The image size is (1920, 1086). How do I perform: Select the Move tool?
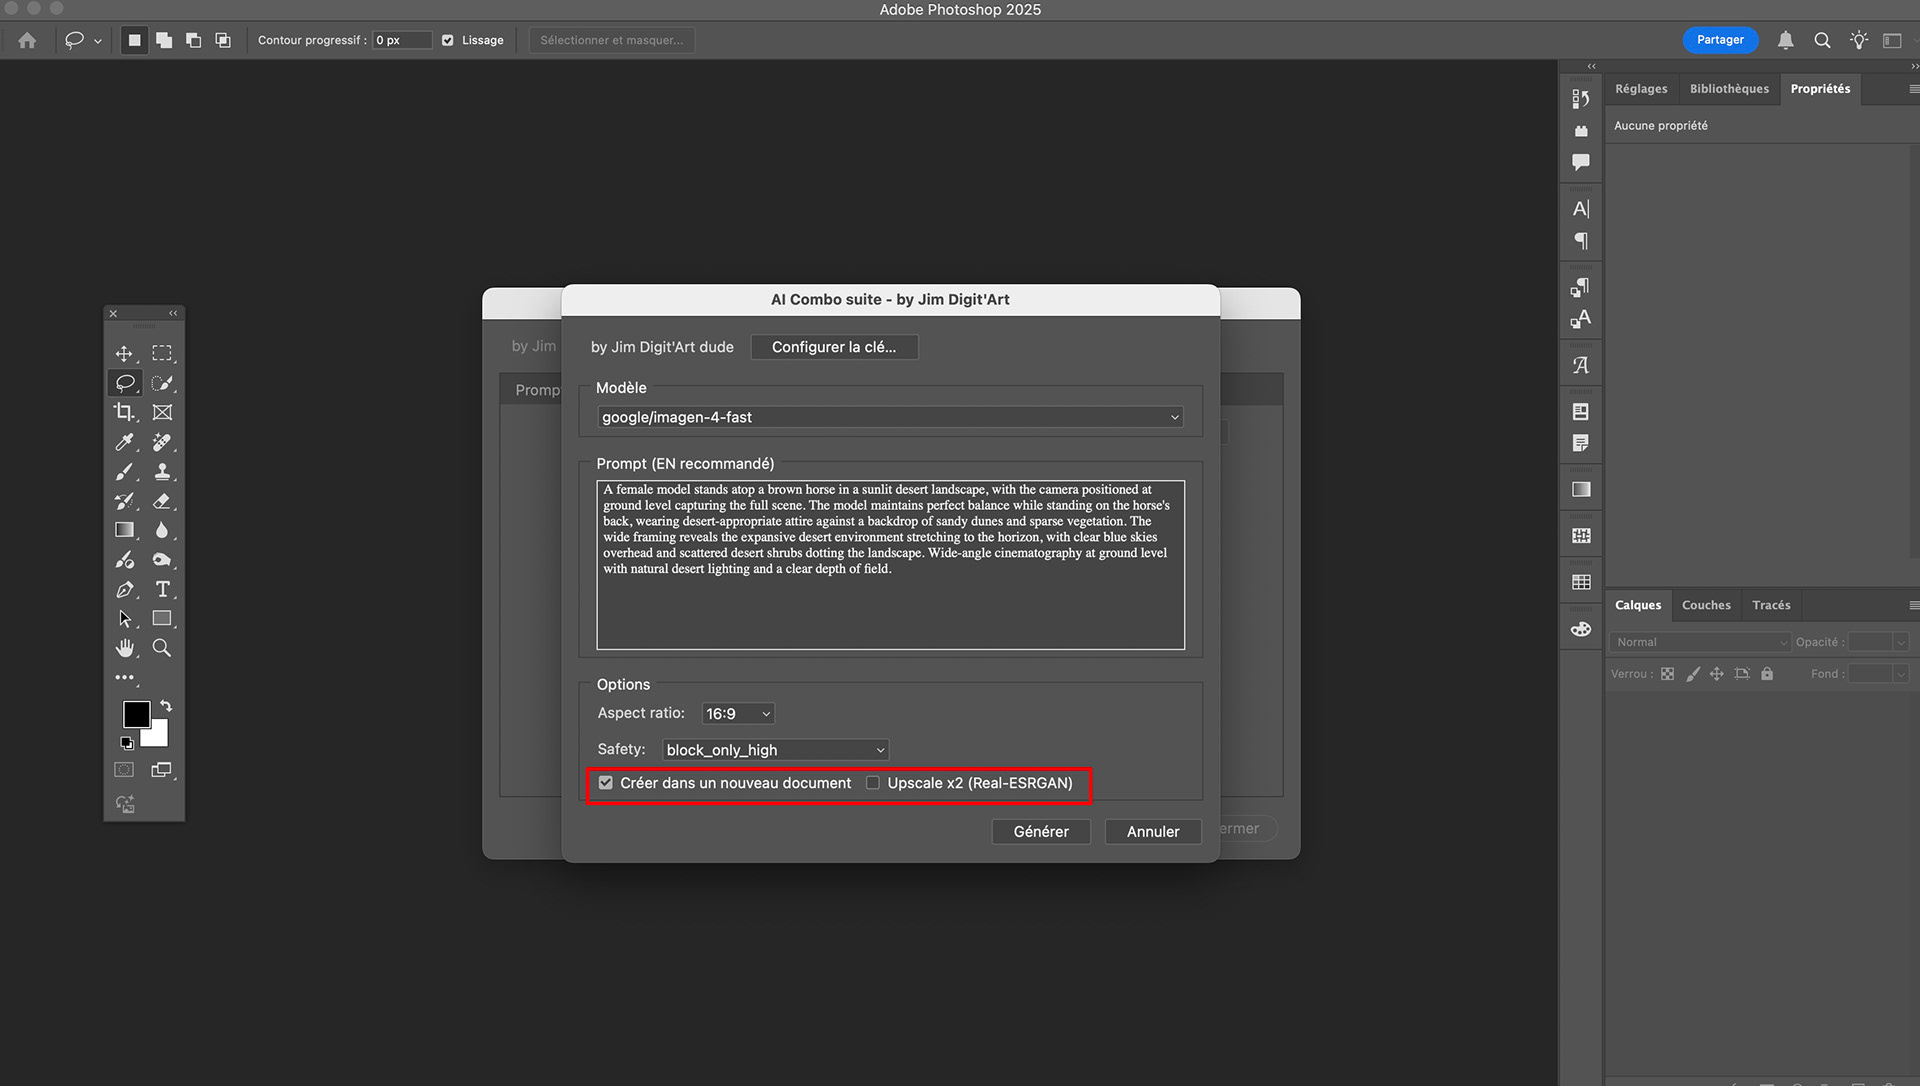coord(124,354)
